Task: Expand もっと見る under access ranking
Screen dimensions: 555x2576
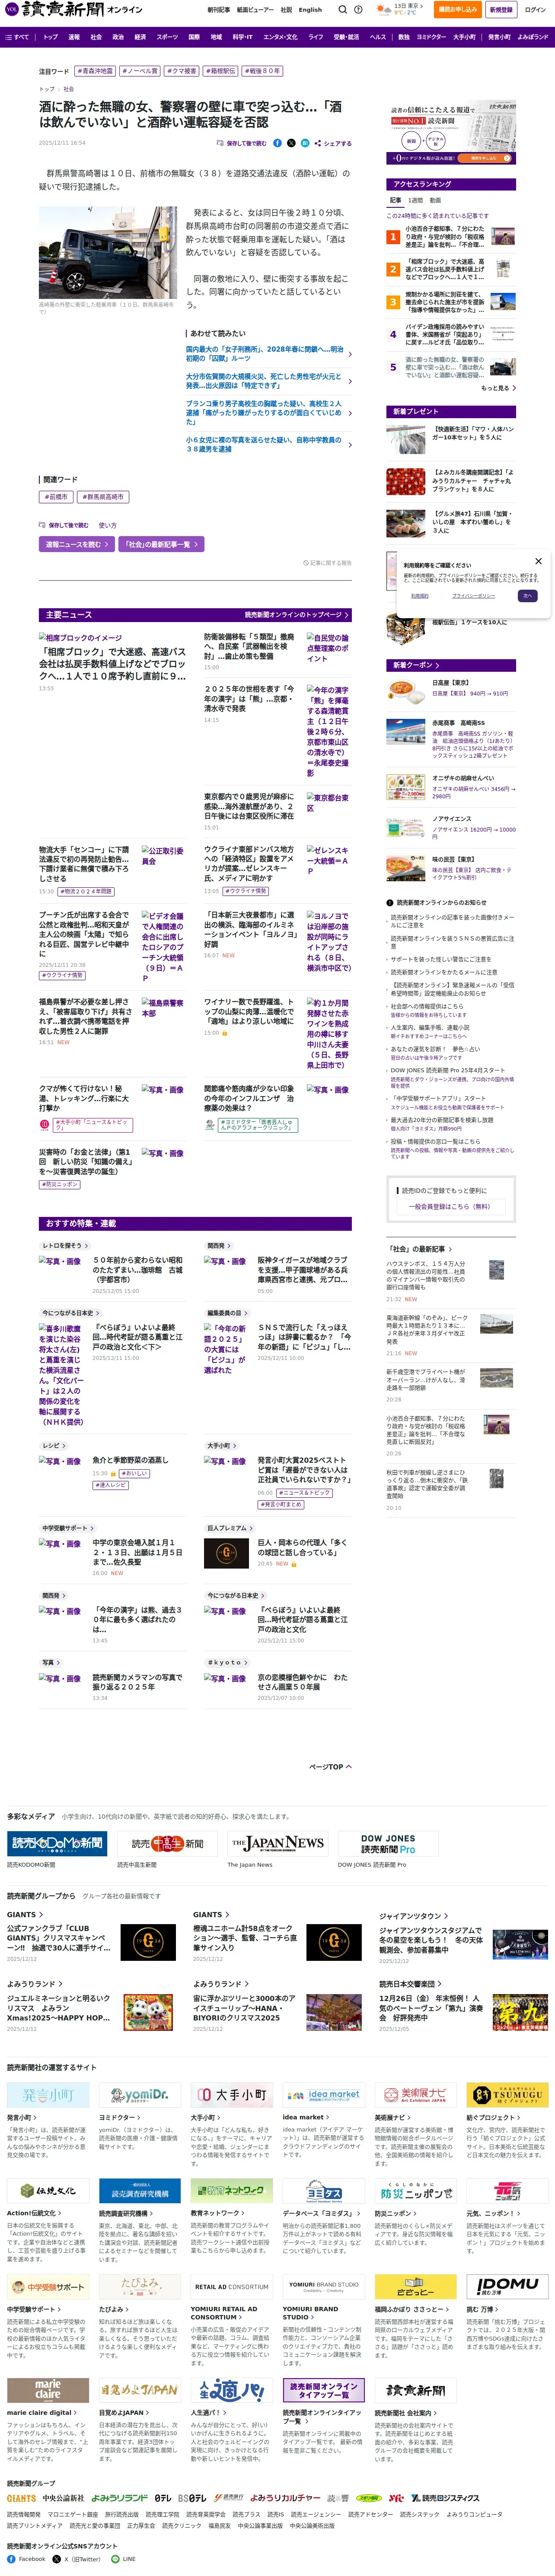Action: [x=497, y=388]
